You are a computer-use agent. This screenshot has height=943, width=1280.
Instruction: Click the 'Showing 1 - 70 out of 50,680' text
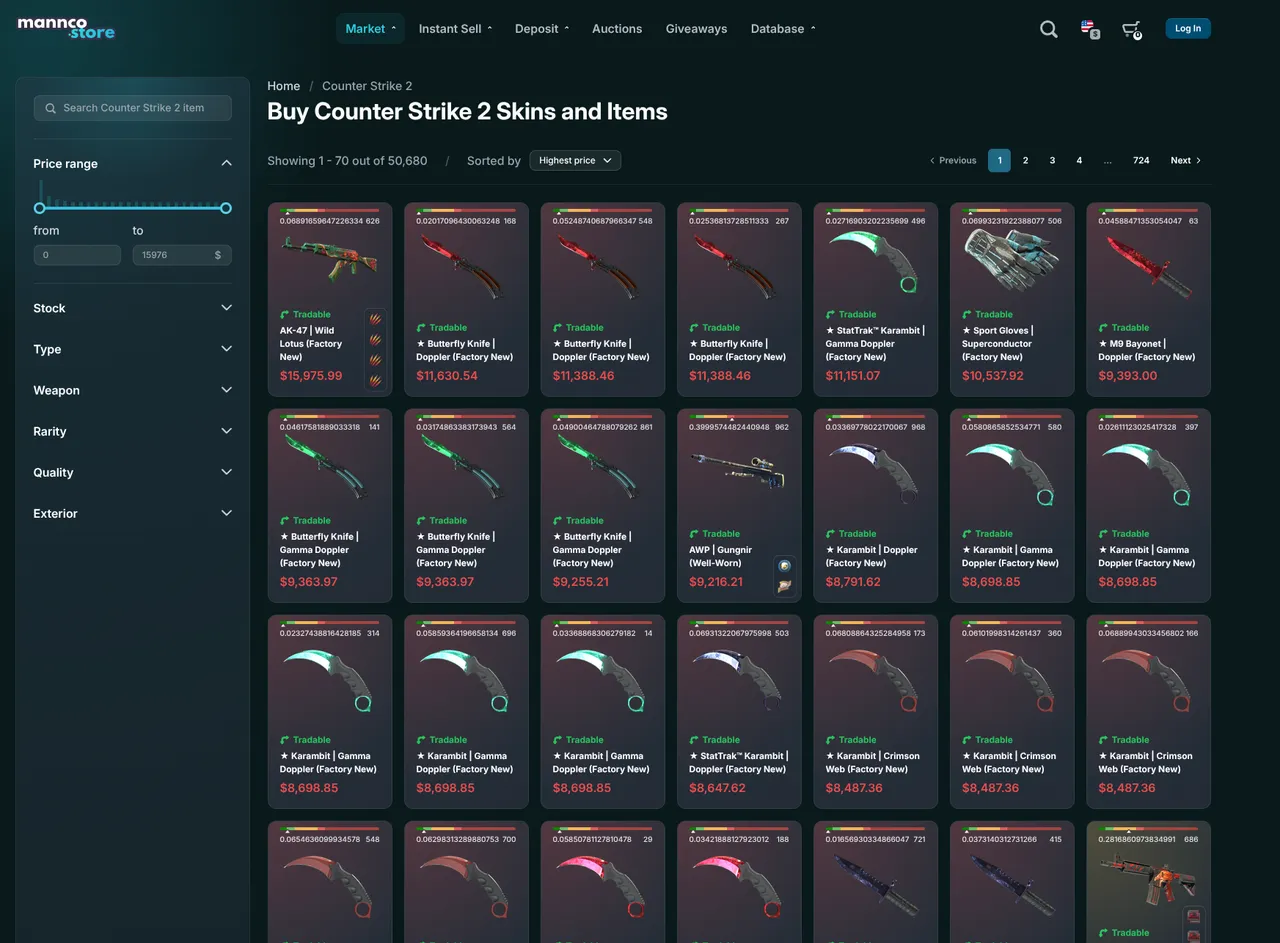click(347, 160)
